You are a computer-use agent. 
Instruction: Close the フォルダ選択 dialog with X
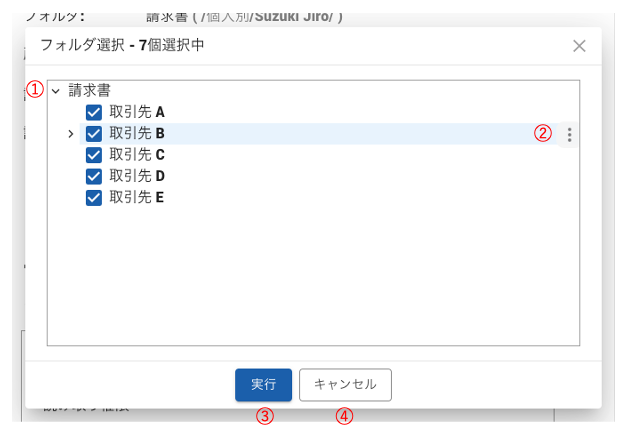point(579,45)
